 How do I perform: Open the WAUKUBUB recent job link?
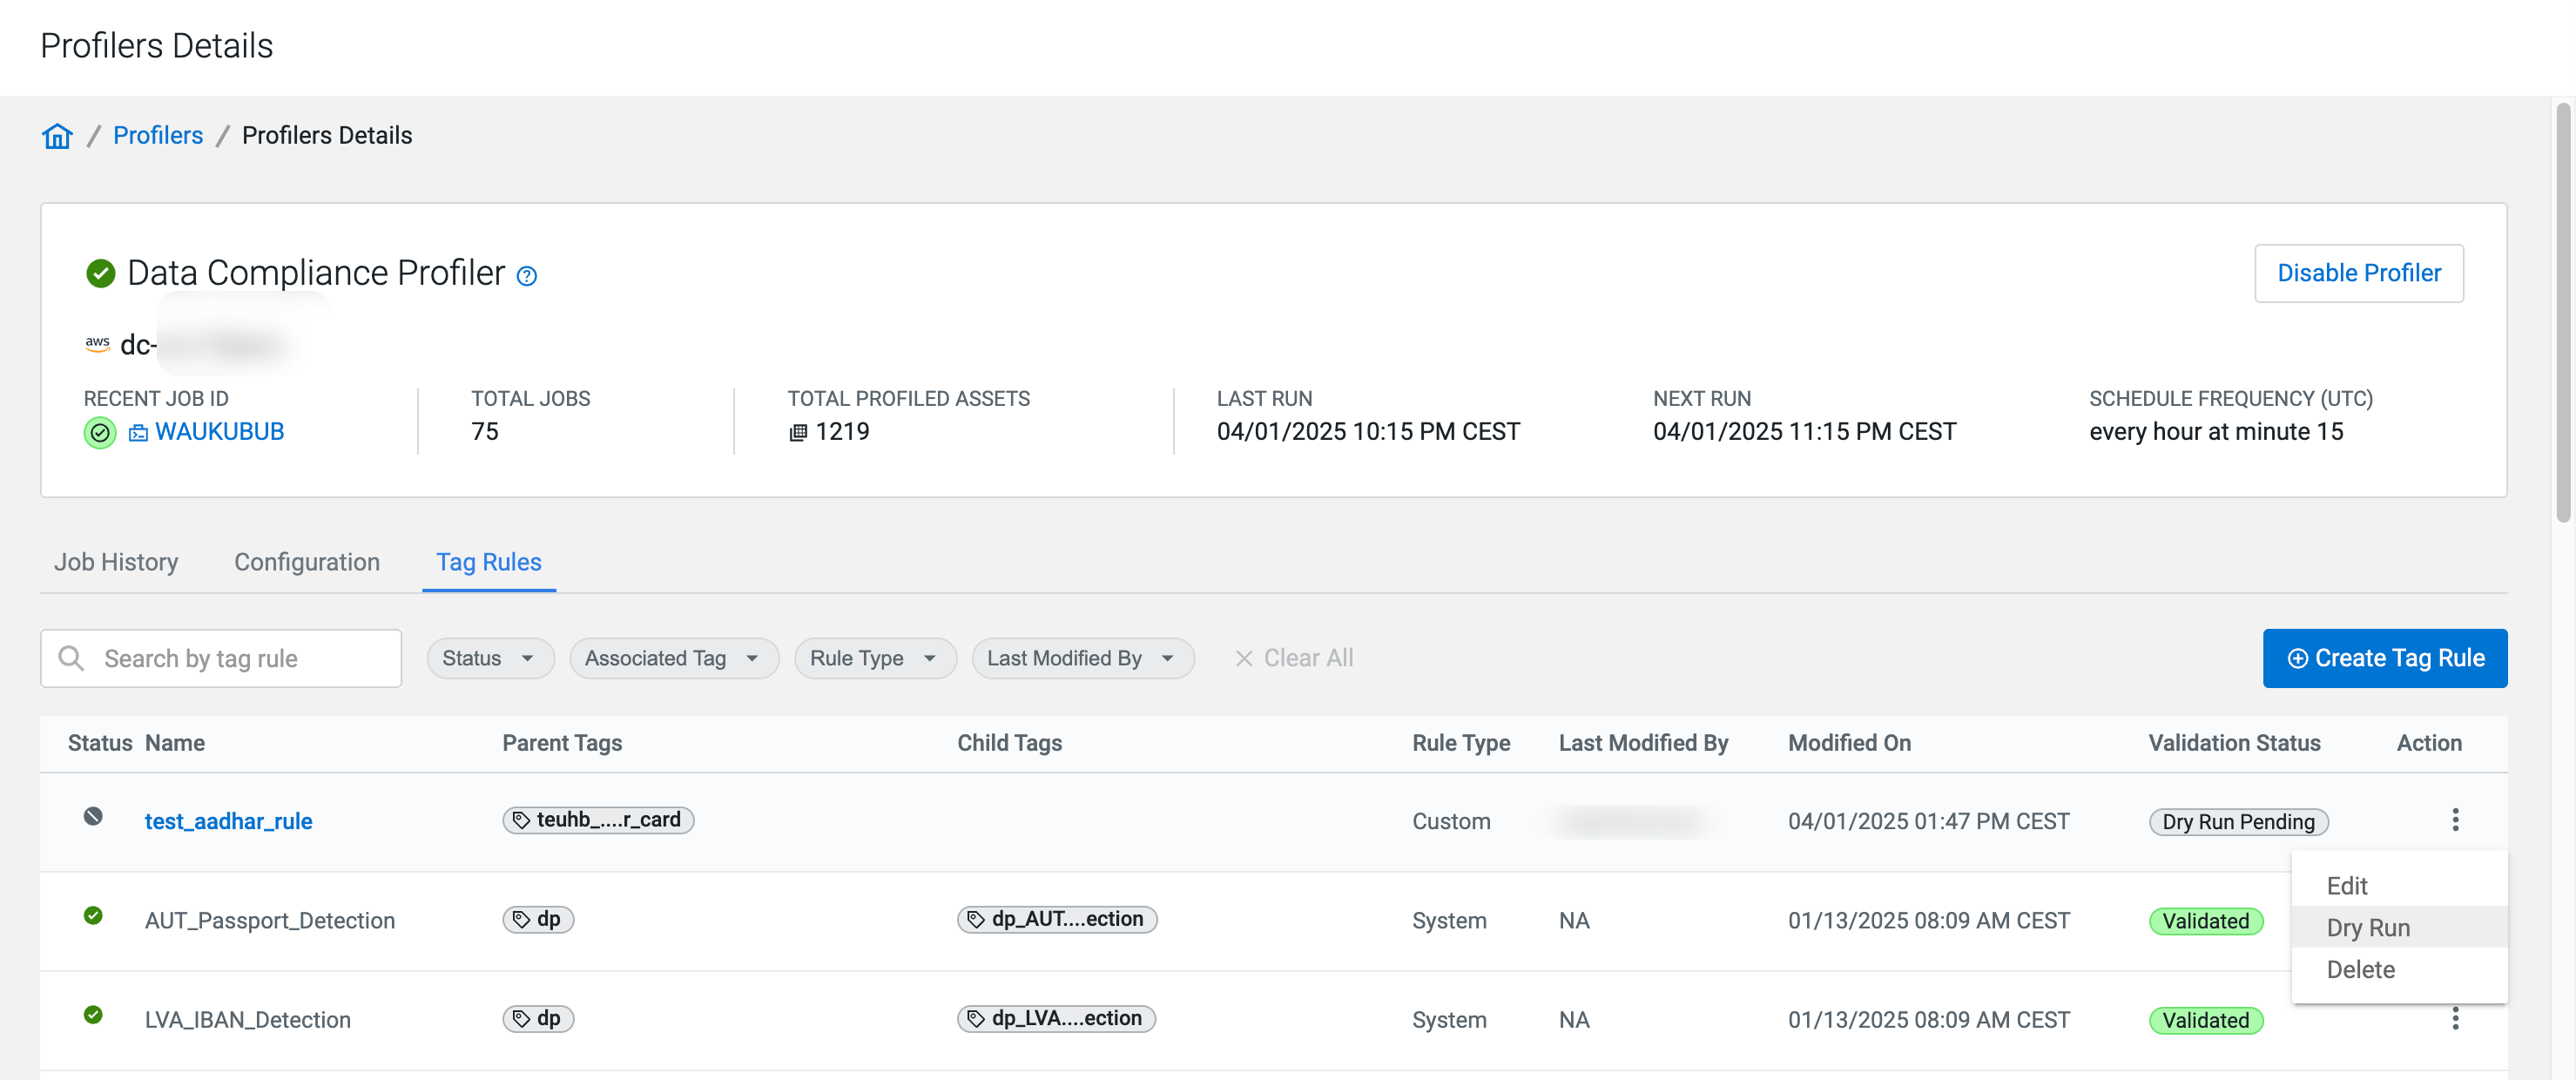[219, 432]
